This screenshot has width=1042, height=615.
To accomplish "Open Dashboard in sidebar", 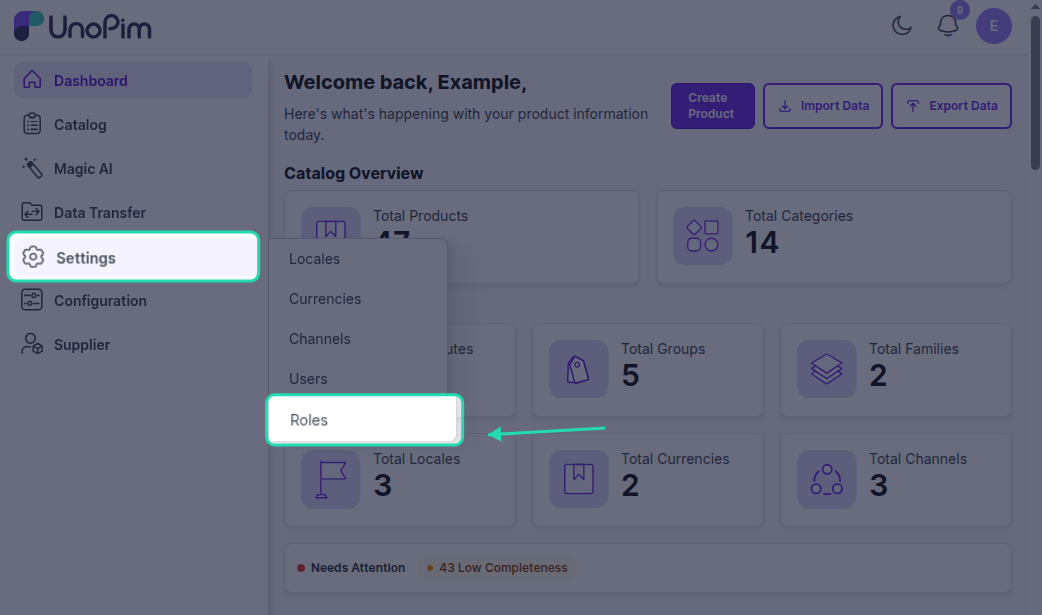I will click(133, 80).
